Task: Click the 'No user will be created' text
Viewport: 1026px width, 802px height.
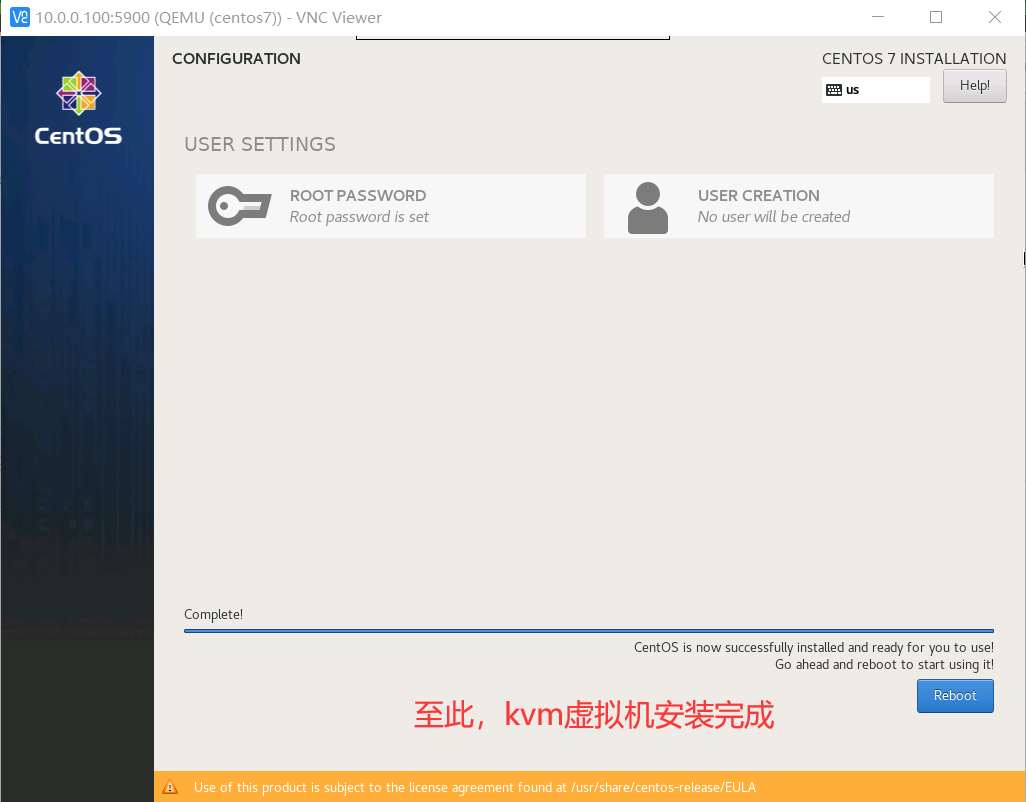Action: click(x=773, y=217)
